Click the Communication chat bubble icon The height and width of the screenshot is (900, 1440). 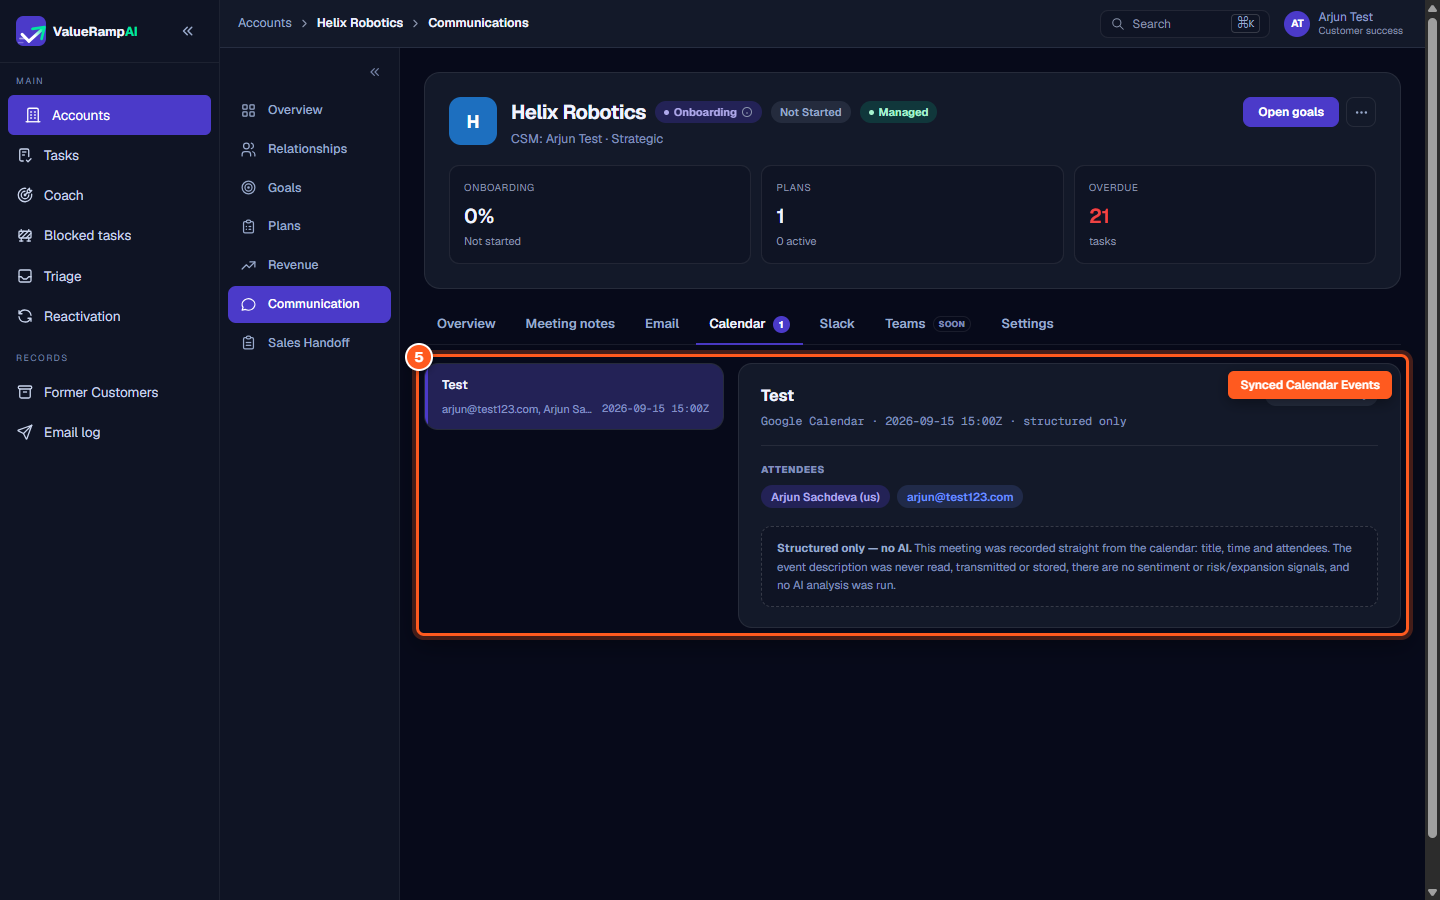click(249, 304)
